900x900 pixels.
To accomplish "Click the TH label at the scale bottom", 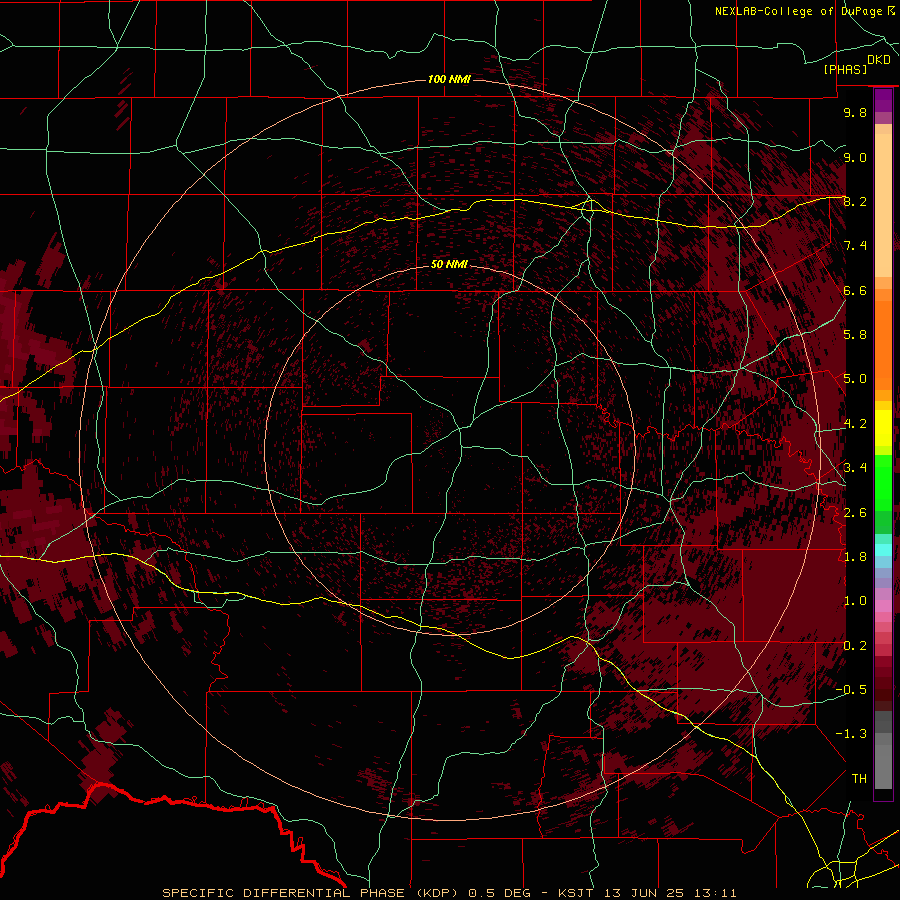I will coord(859,779).
